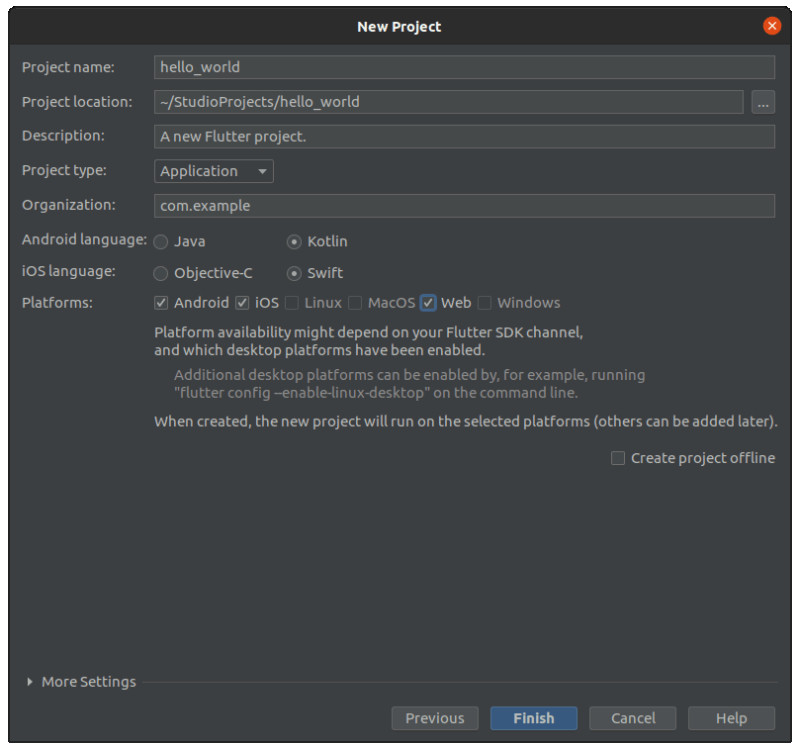Enable the Linux platform checkbox
Viewport: 800px width, 751px height.
point(291,303)
